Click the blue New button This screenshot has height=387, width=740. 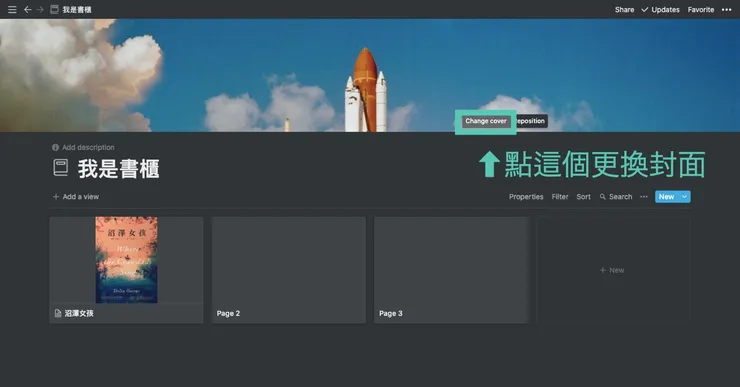tap(666, 197)
